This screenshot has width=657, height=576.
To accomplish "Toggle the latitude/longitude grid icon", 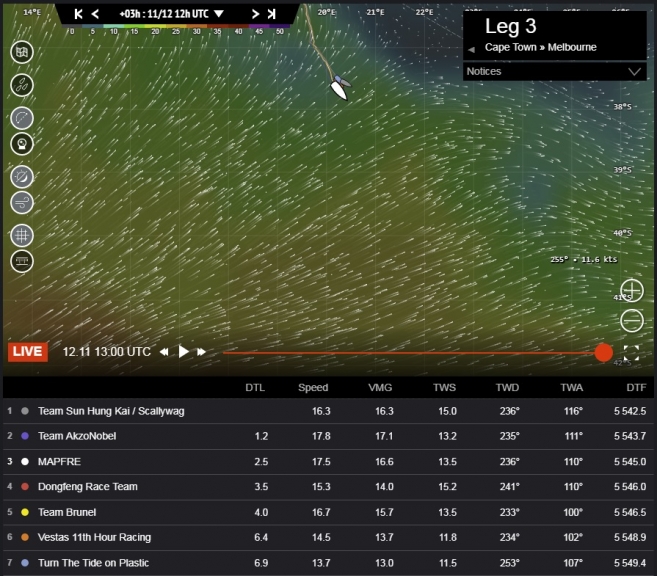I will pos(22,235).
